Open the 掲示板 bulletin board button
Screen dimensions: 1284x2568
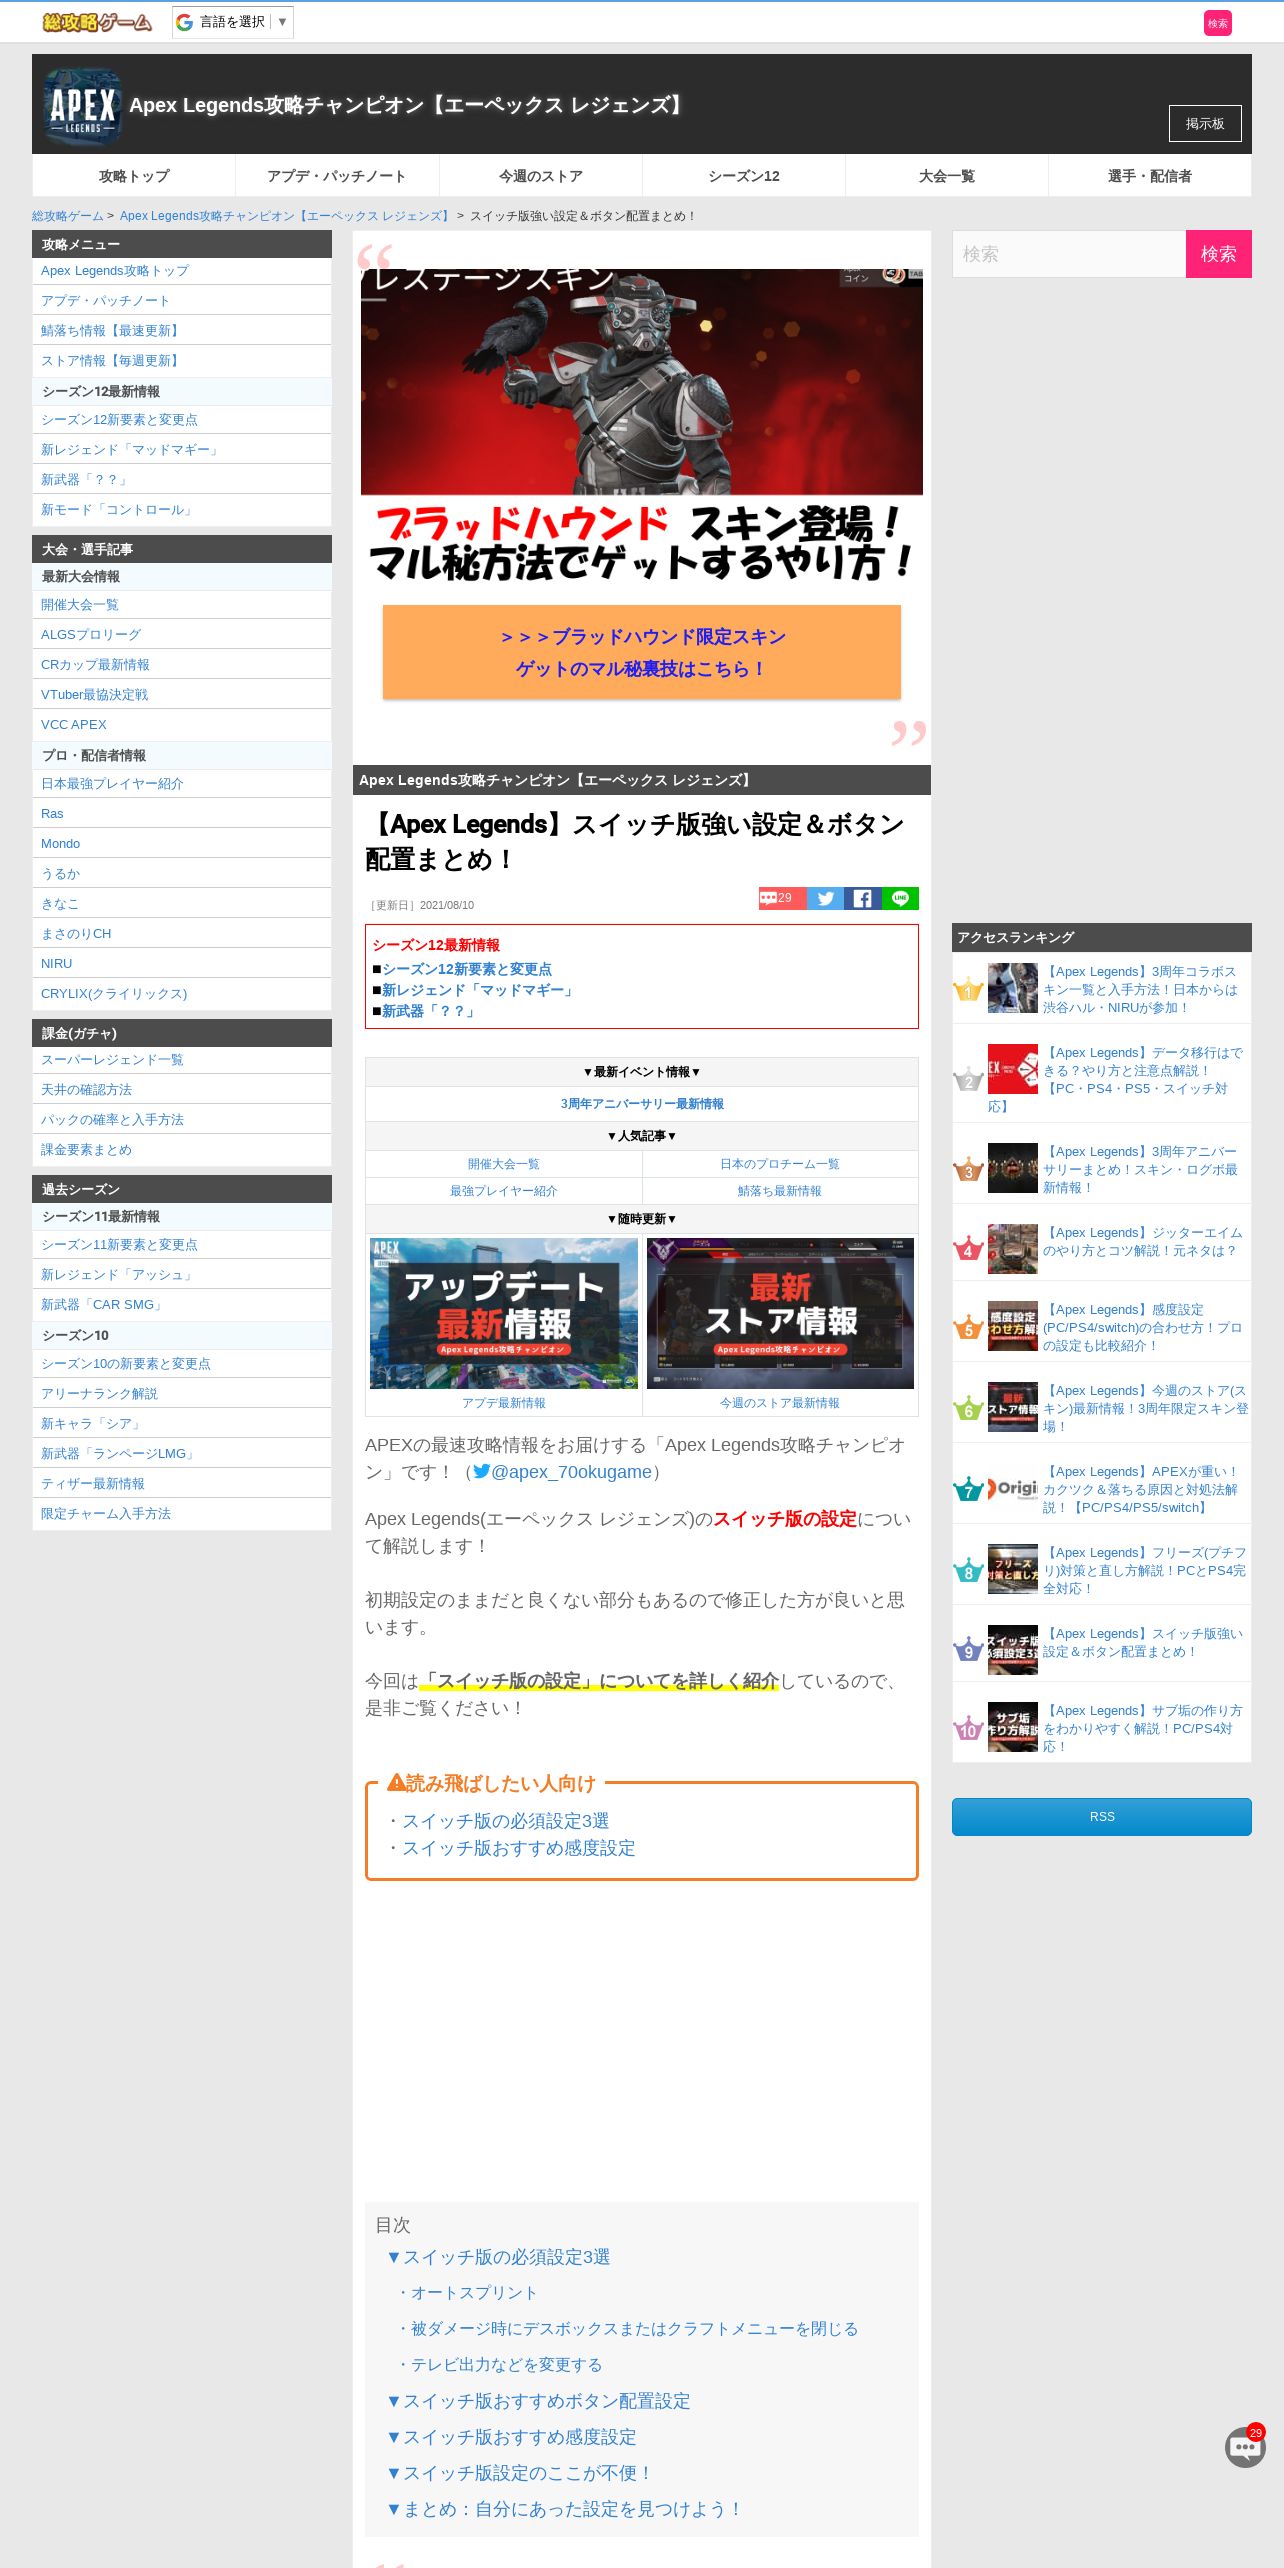(x=1205, y=123)
